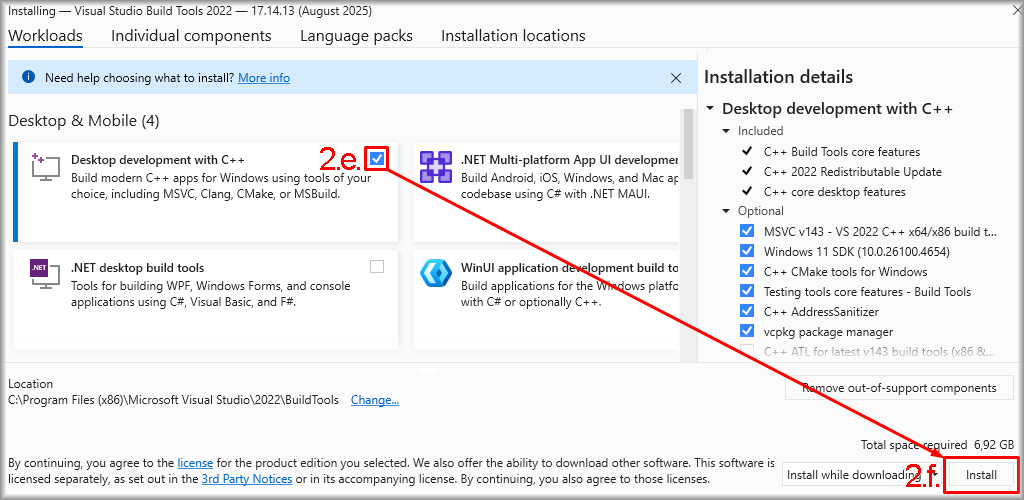Uncheck the vcpkg package manager option
Viewport: 1024px width, 500px height.
pos(747,331)
